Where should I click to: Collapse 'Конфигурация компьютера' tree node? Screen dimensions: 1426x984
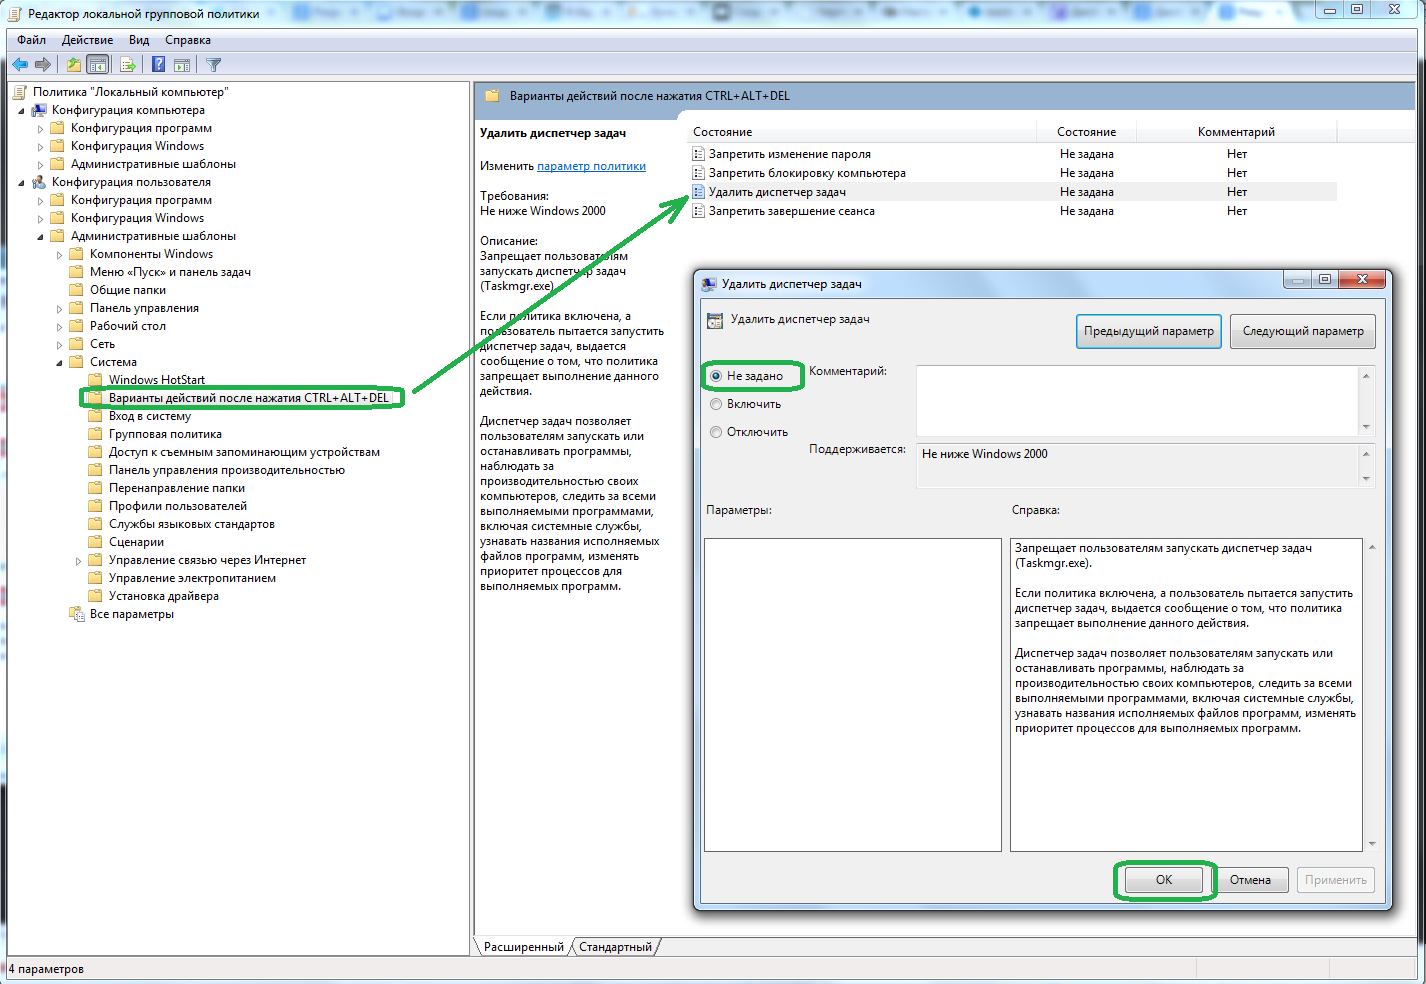coord(21,111)
